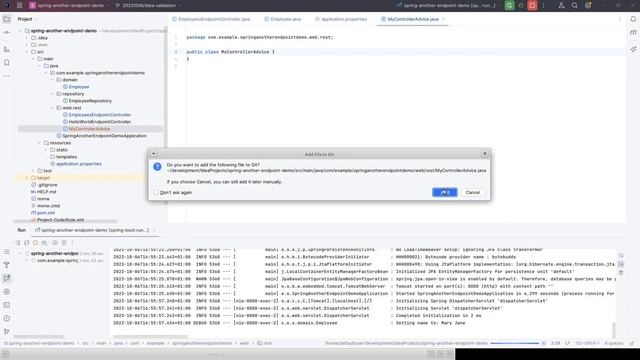Open the Code With Me user icon

[x=561, y=5]
